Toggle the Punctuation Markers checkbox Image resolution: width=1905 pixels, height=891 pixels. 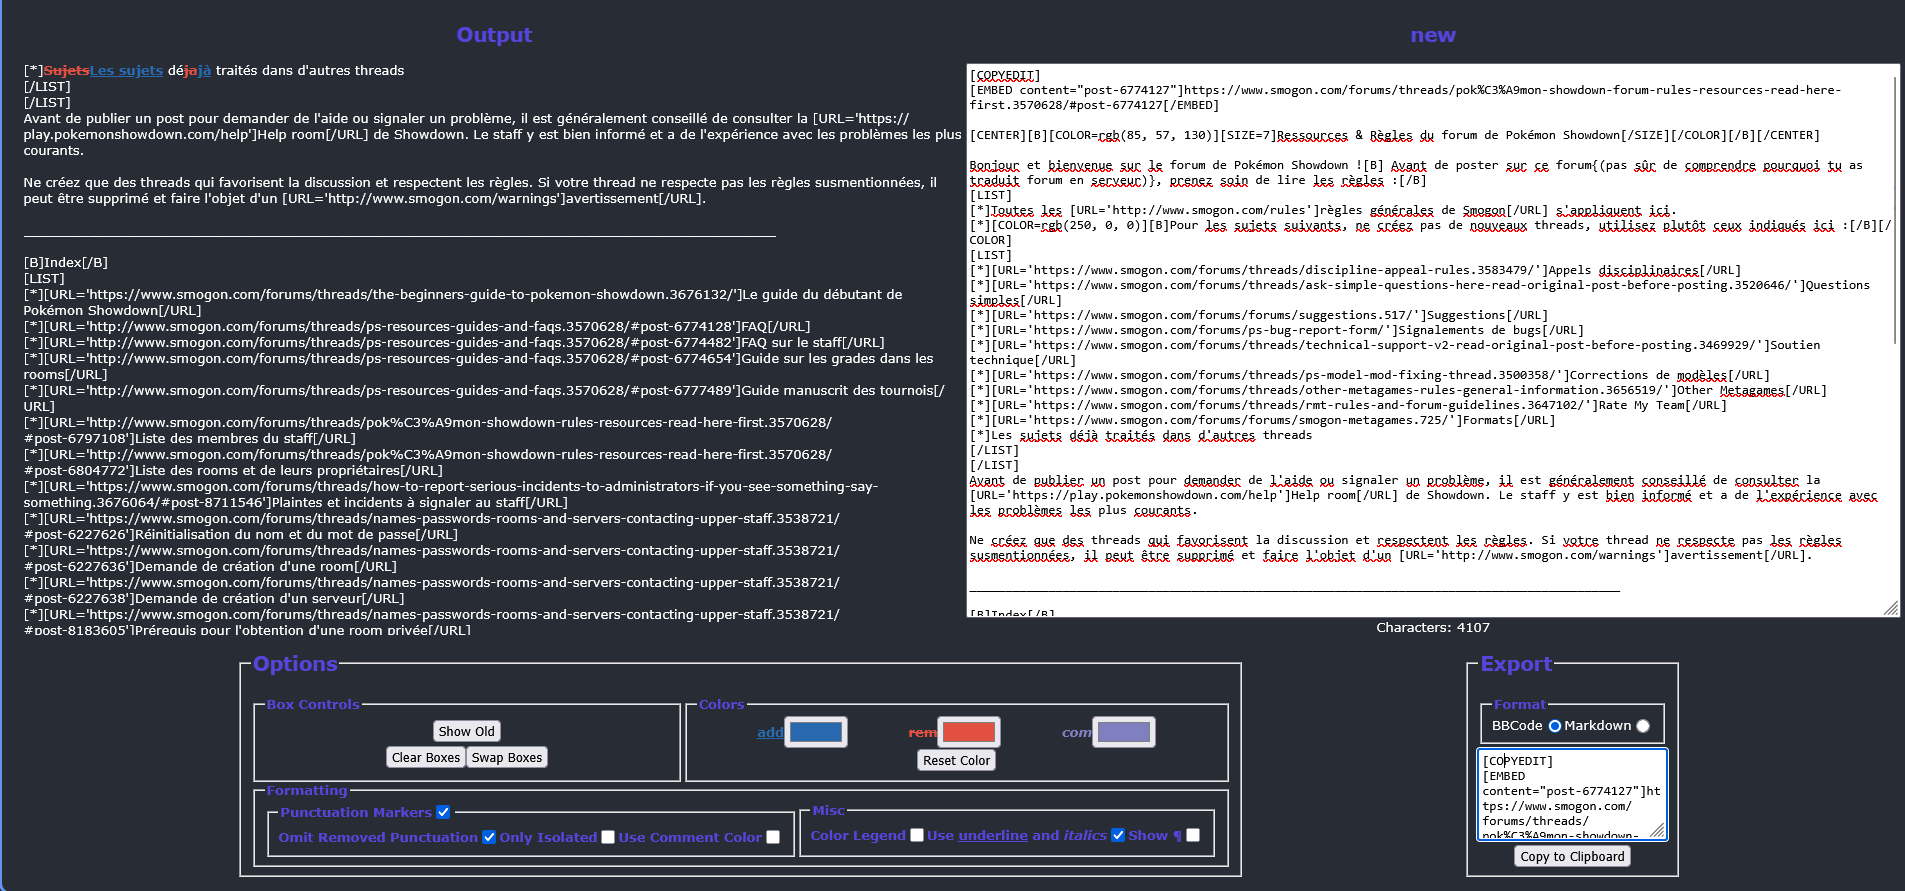pyautogui.click(x=443, y=812)
